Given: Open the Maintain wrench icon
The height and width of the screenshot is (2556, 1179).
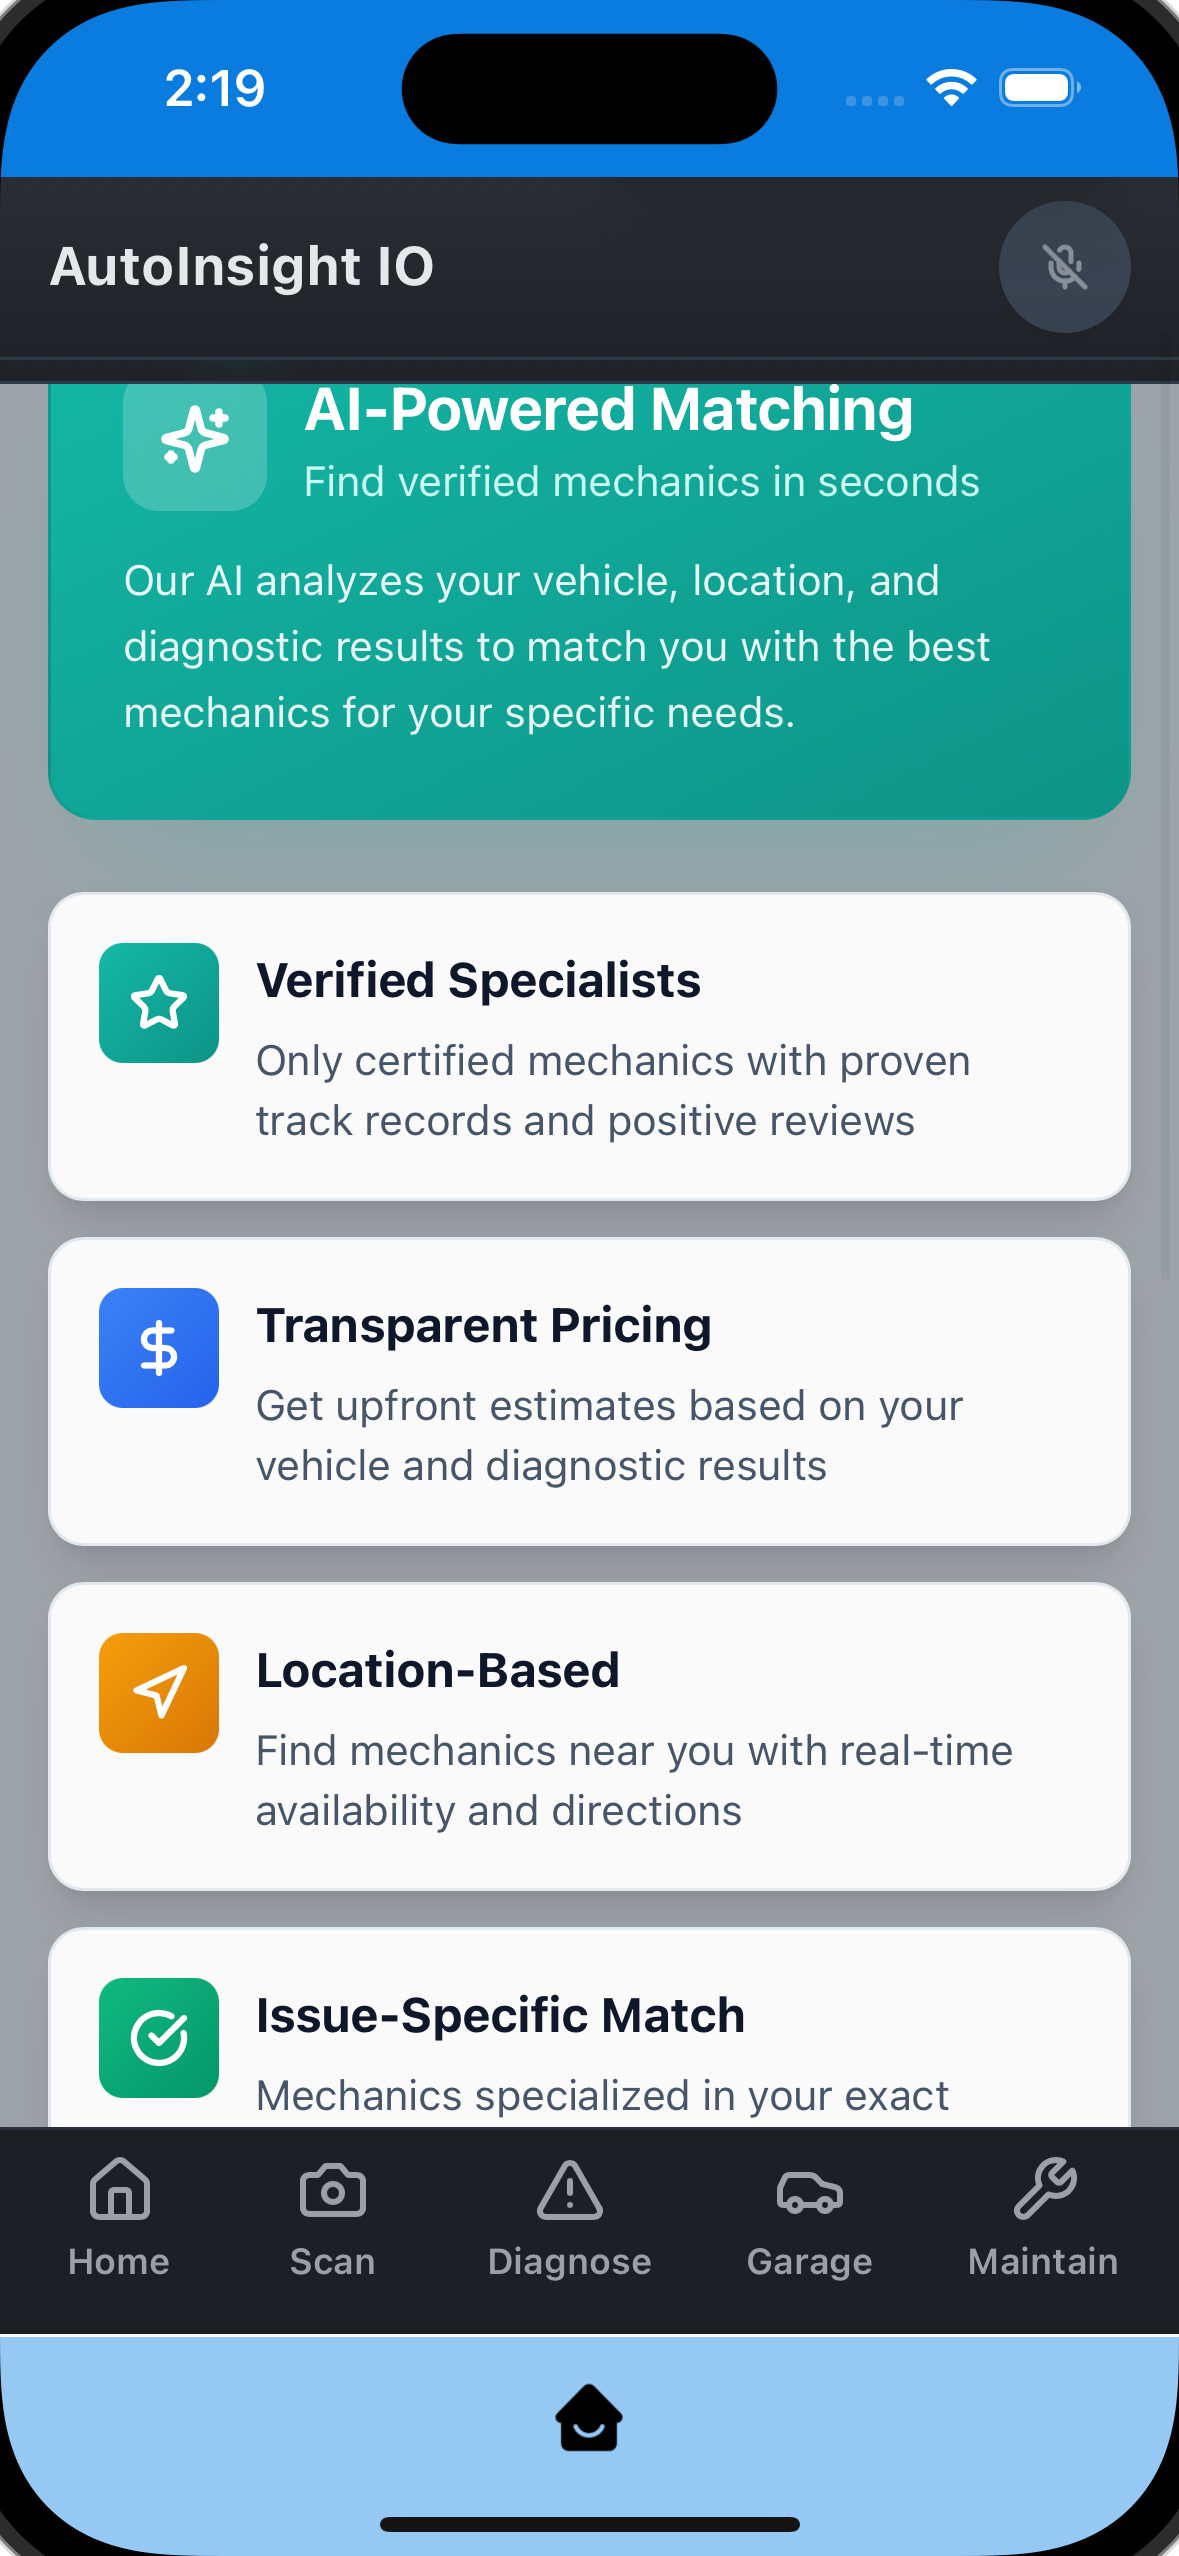Looking at the screenshot, I should [1044, 2186].
